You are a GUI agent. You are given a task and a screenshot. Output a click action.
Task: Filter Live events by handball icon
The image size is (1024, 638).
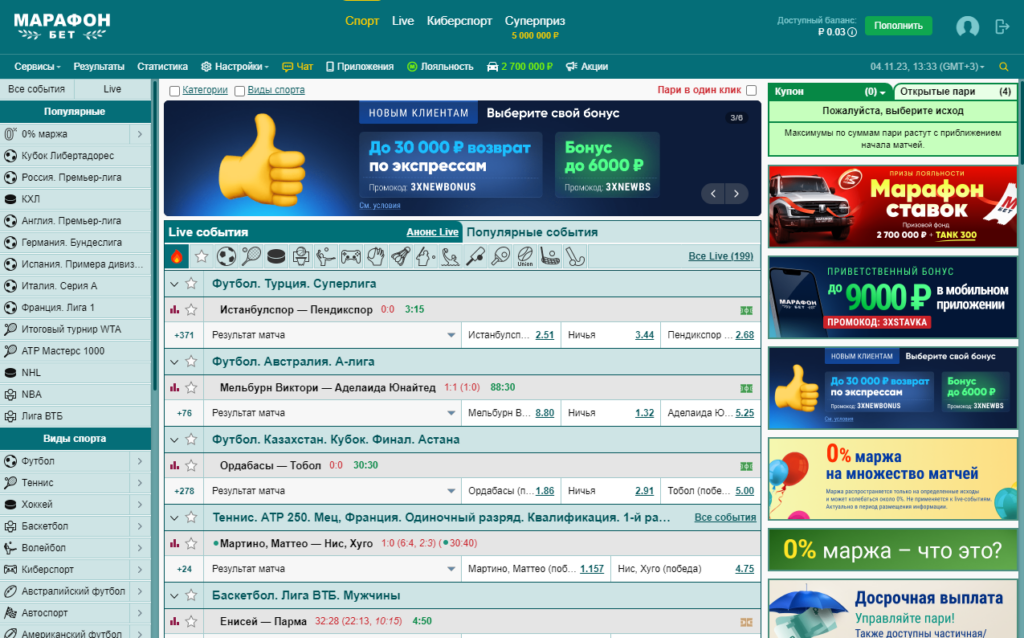pos(376,257)
